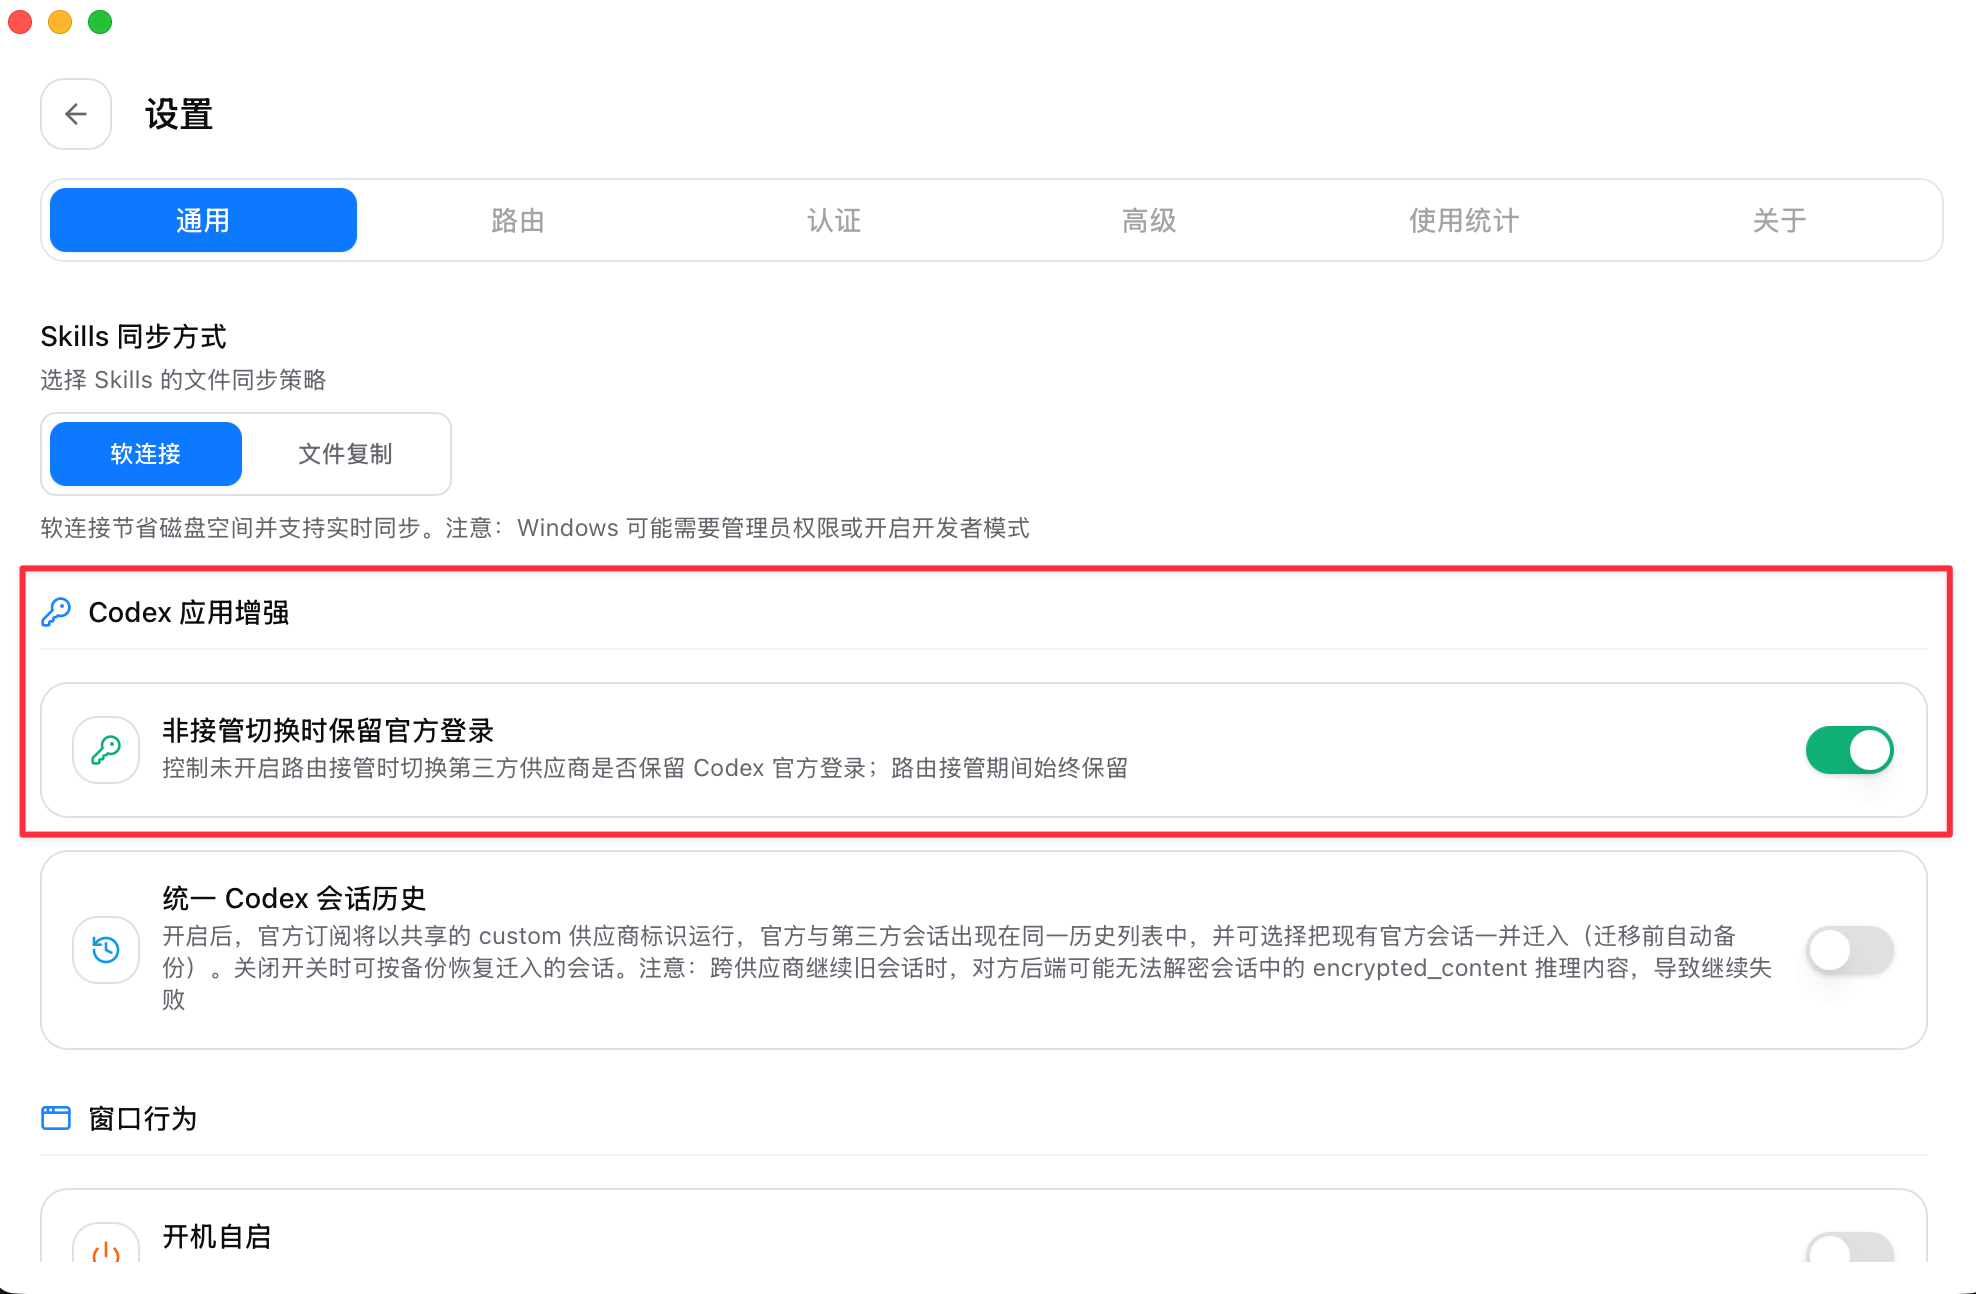Click the 统一 Codex 会话历史 label
Screen dimensions: 1976x1294
tap(295, 898)
